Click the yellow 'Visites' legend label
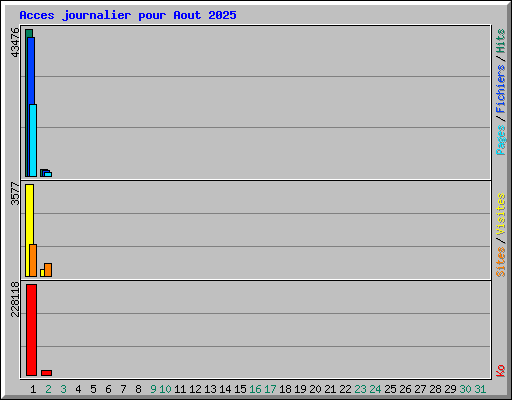Image resolution: width=512 pixels, height=400 pixels. point(501,214)
